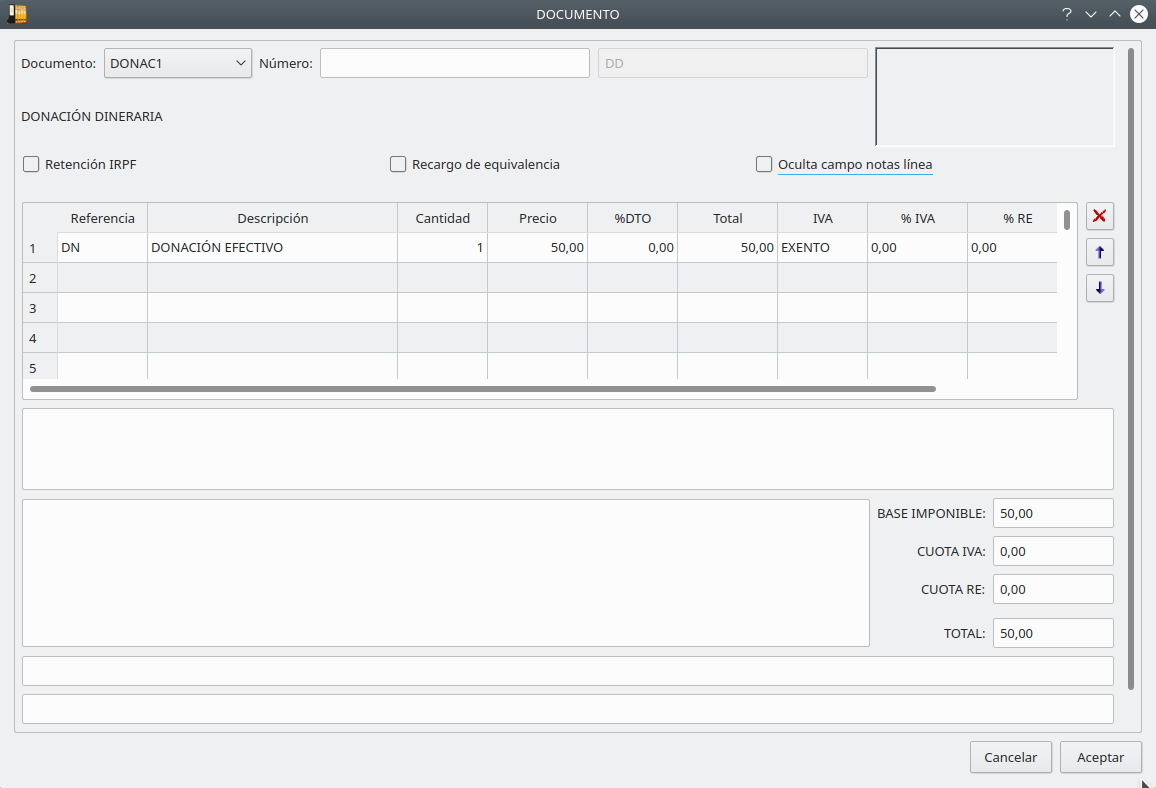Click the Número input field

click(x=455, y=63)
